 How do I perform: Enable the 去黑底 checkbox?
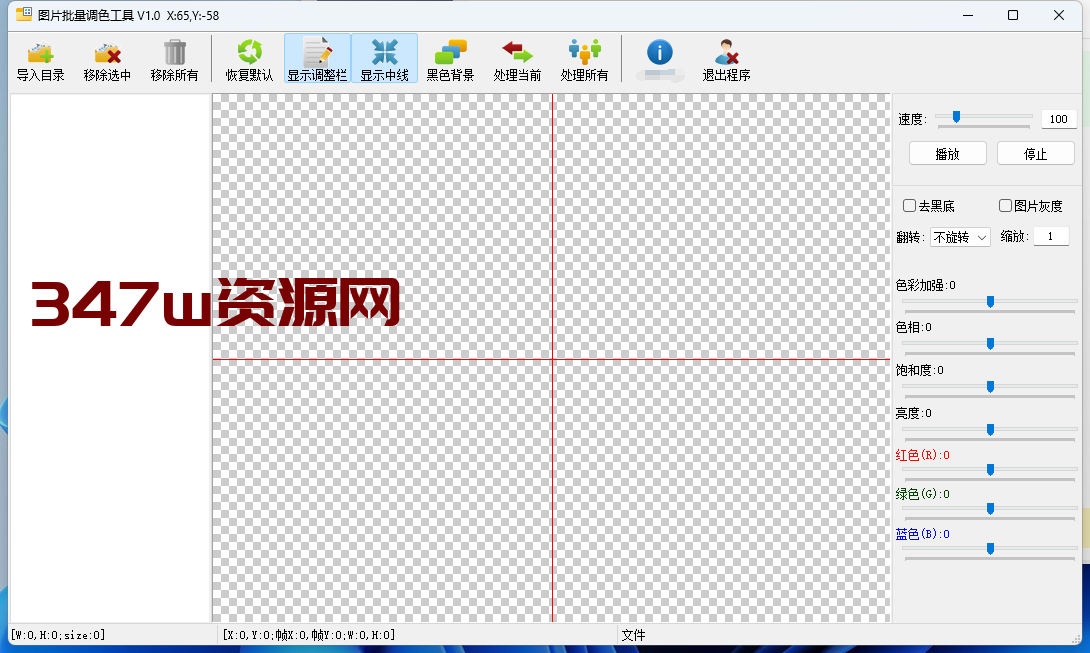[x=909, y=205]
